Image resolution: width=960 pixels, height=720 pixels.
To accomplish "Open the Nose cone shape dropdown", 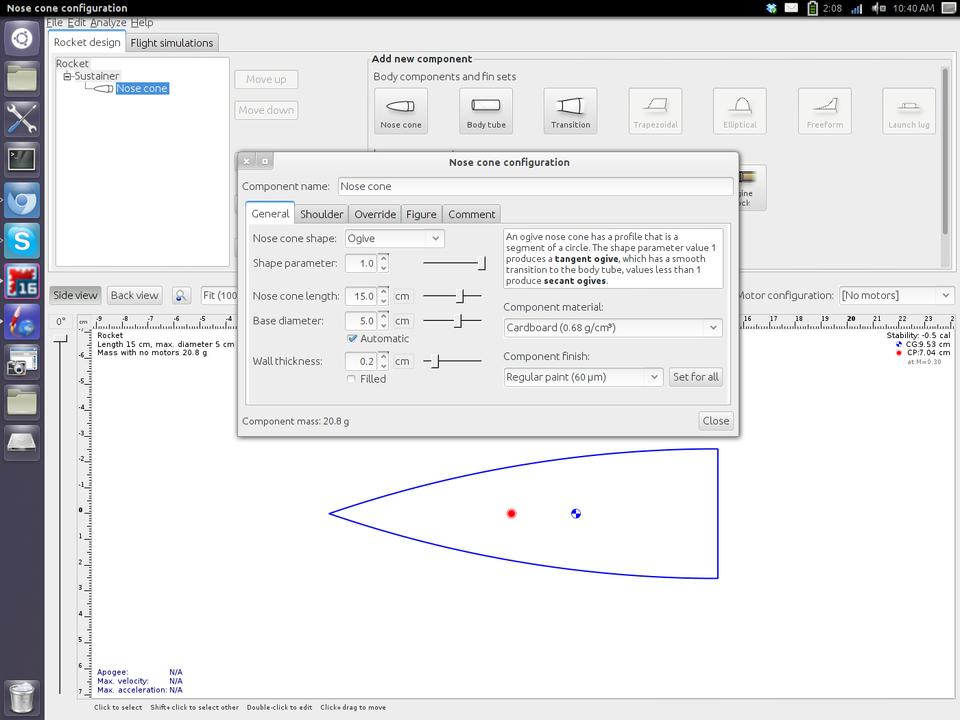I will coord(394,238).
